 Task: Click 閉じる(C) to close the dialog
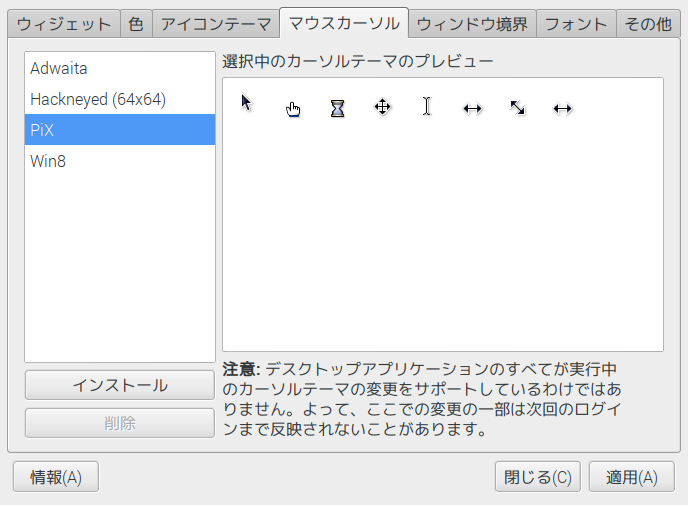pyautogui.click(x=538, y=476)
